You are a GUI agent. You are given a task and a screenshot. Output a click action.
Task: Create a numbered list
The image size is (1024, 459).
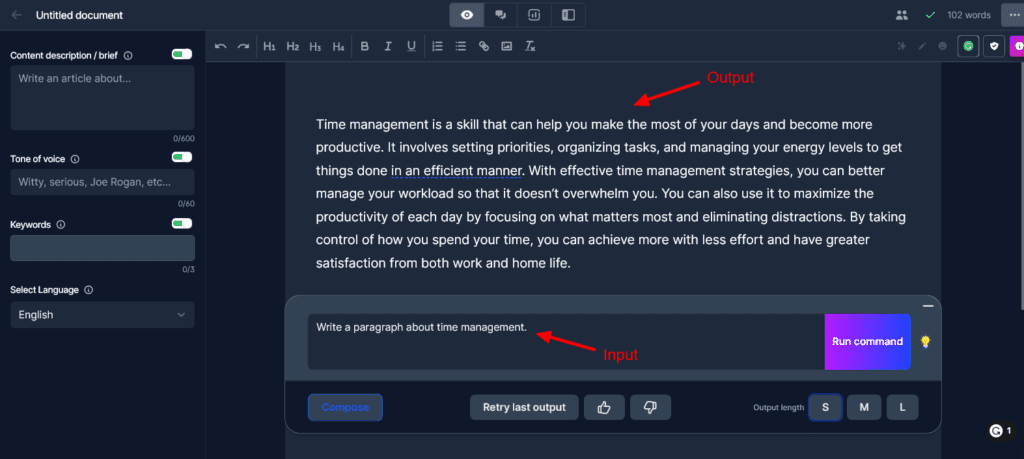click(x=438, y=46)
